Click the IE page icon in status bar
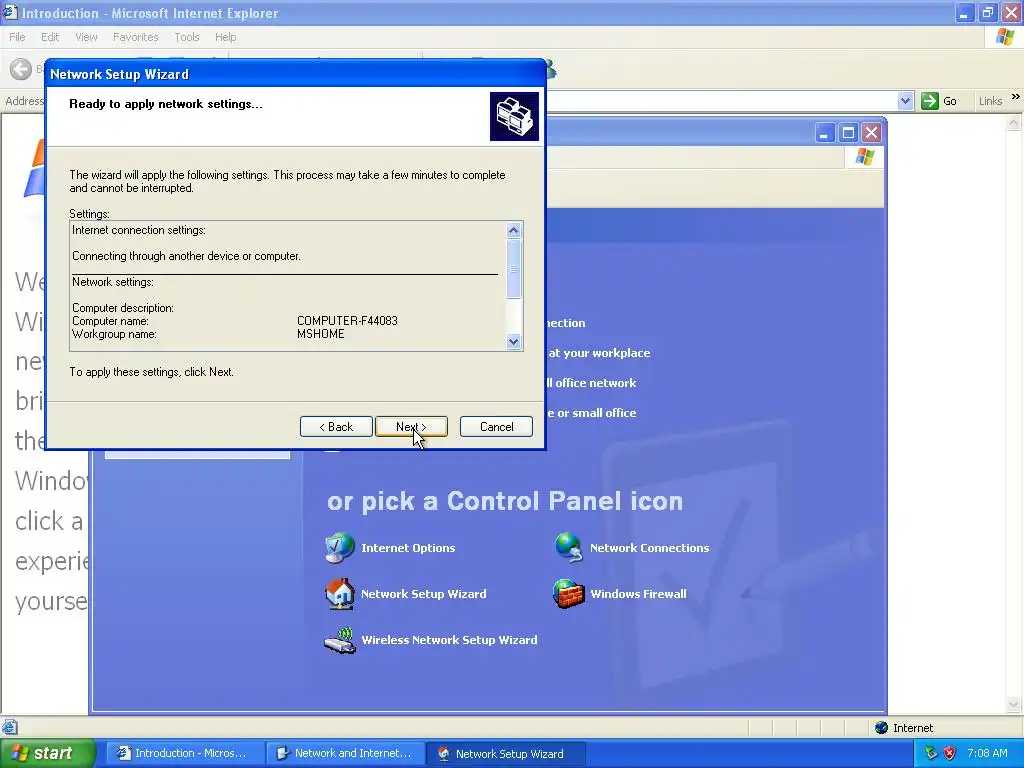The image size is (1024, 768). [x=10, y=727]
